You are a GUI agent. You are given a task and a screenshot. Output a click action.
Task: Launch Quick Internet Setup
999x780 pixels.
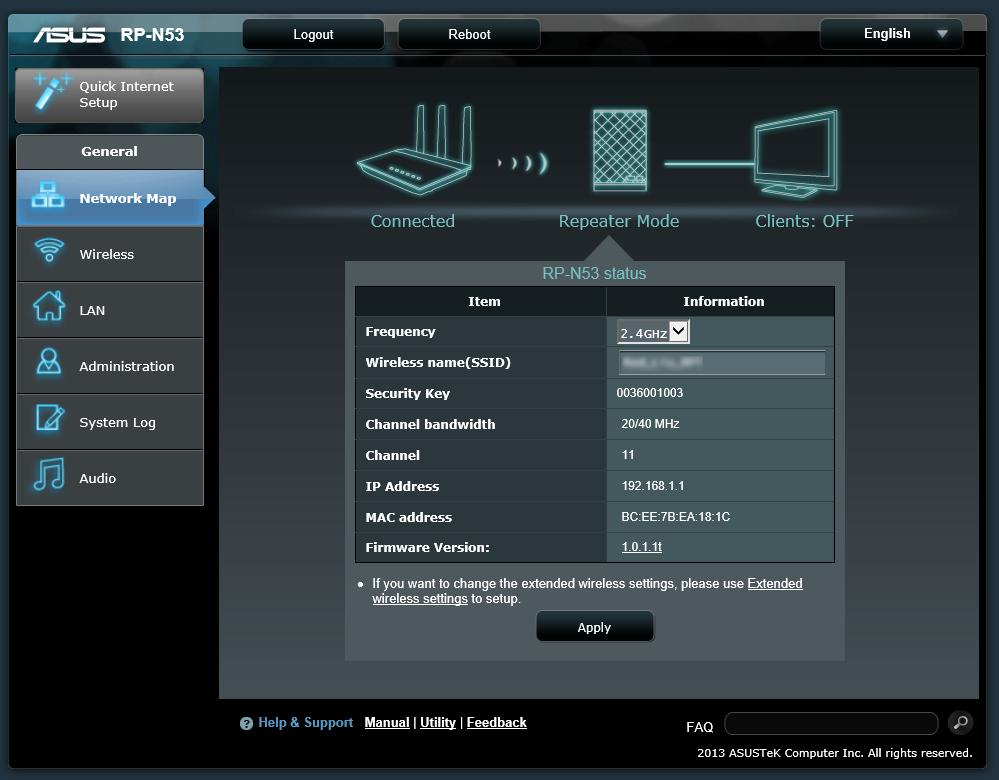(x=110, y=95)
